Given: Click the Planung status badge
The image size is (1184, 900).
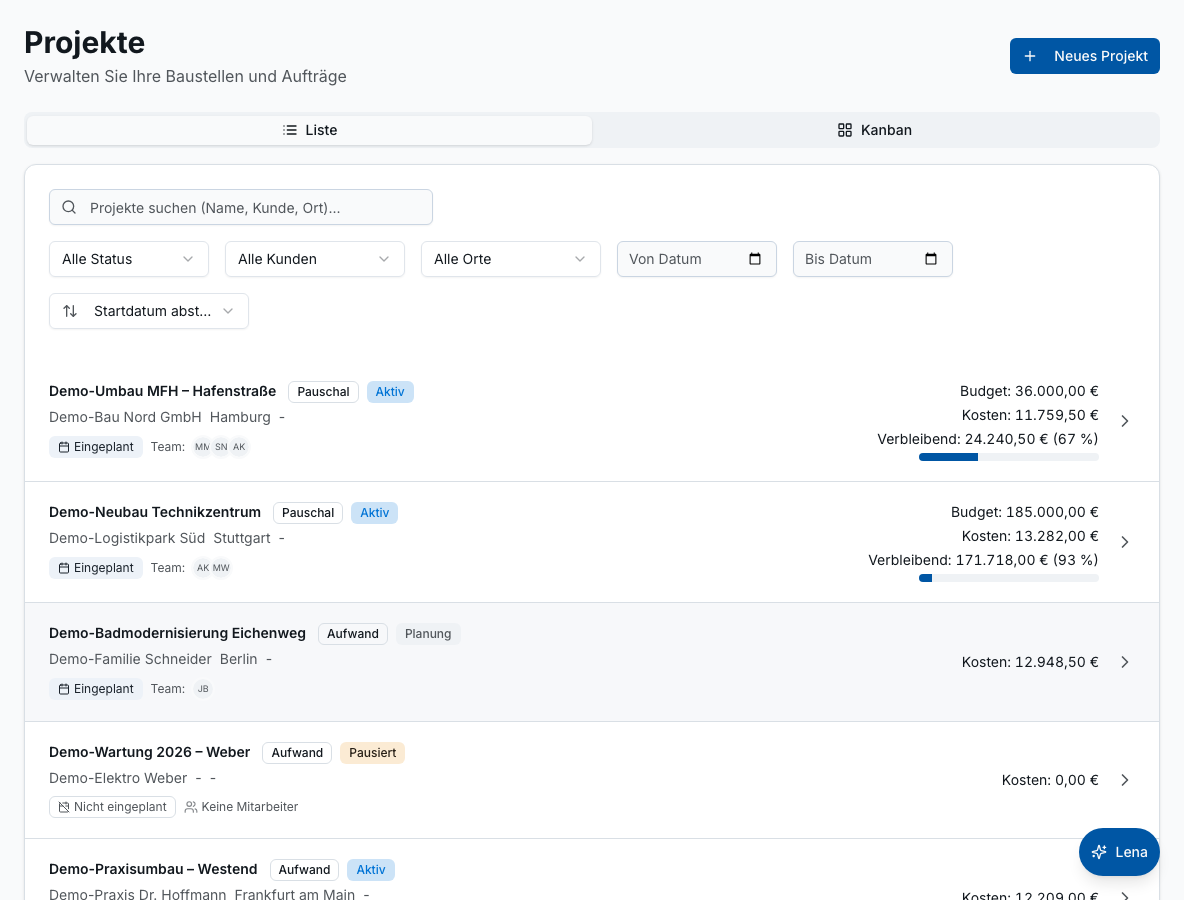Looking at the screenshot, I should [428, 633].
